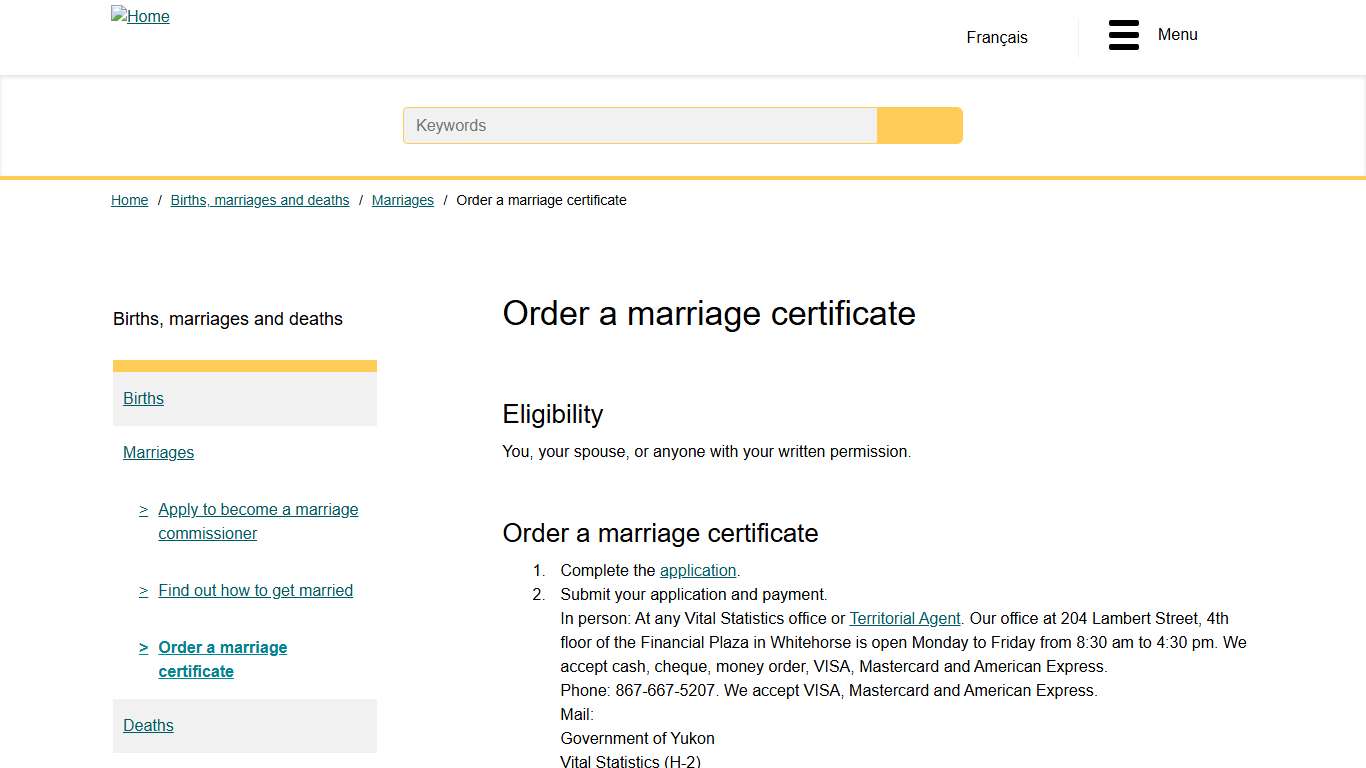
Task: Open the Territorial Agent link
Action: coord(904,618)
